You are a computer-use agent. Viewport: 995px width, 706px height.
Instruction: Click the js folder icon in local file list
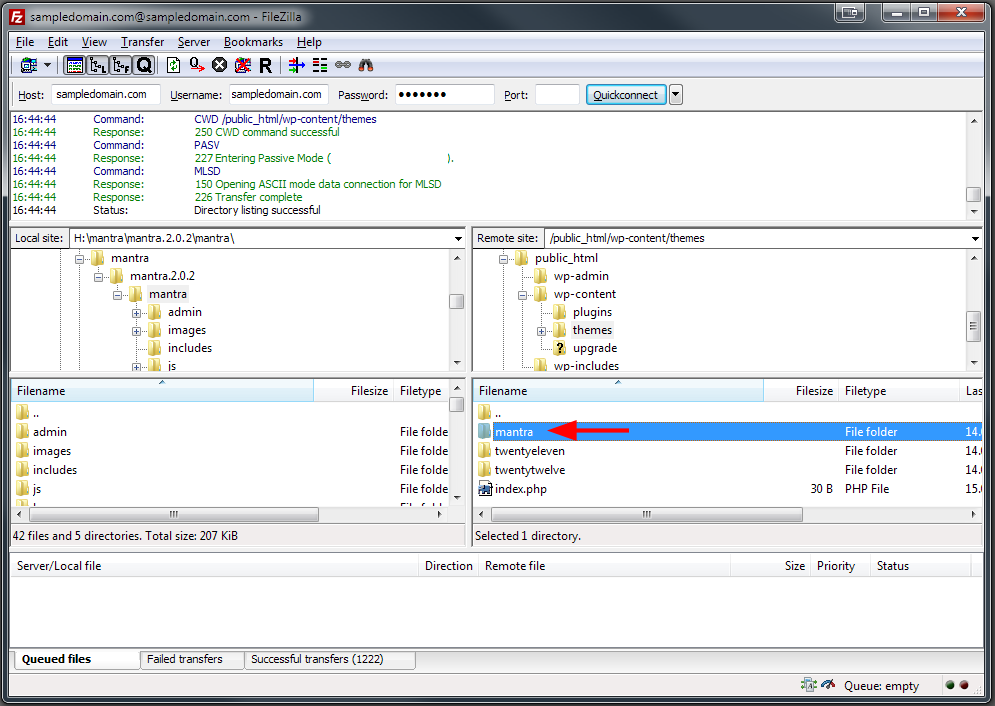(x=23, y=488)
